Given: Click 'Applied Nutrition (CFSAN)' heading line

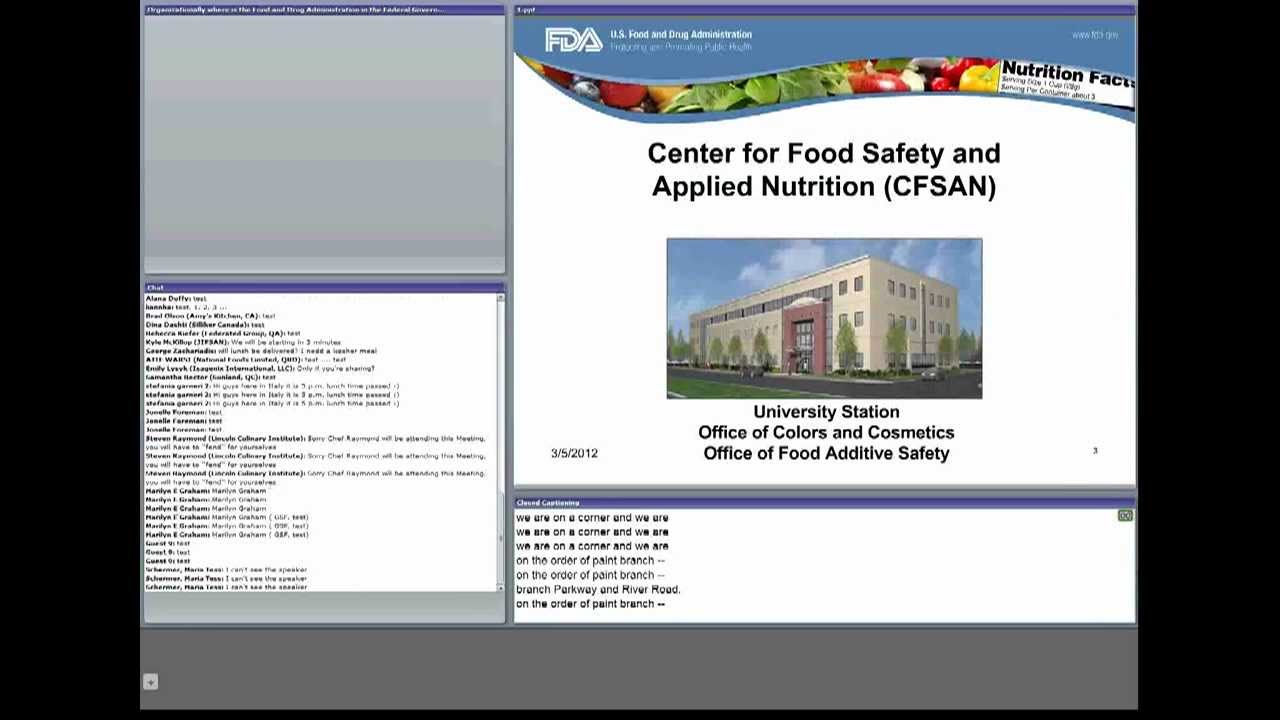Looking at the screenshot, I should pyautogui.click(x=824, y=186).
